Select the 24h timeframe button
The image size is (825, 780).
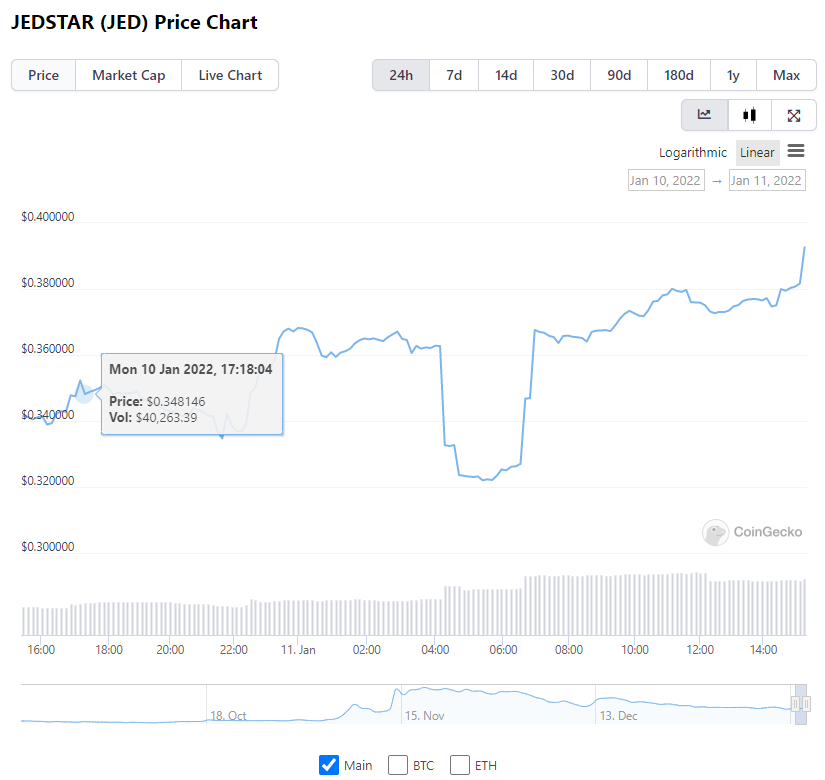point(400,75)
